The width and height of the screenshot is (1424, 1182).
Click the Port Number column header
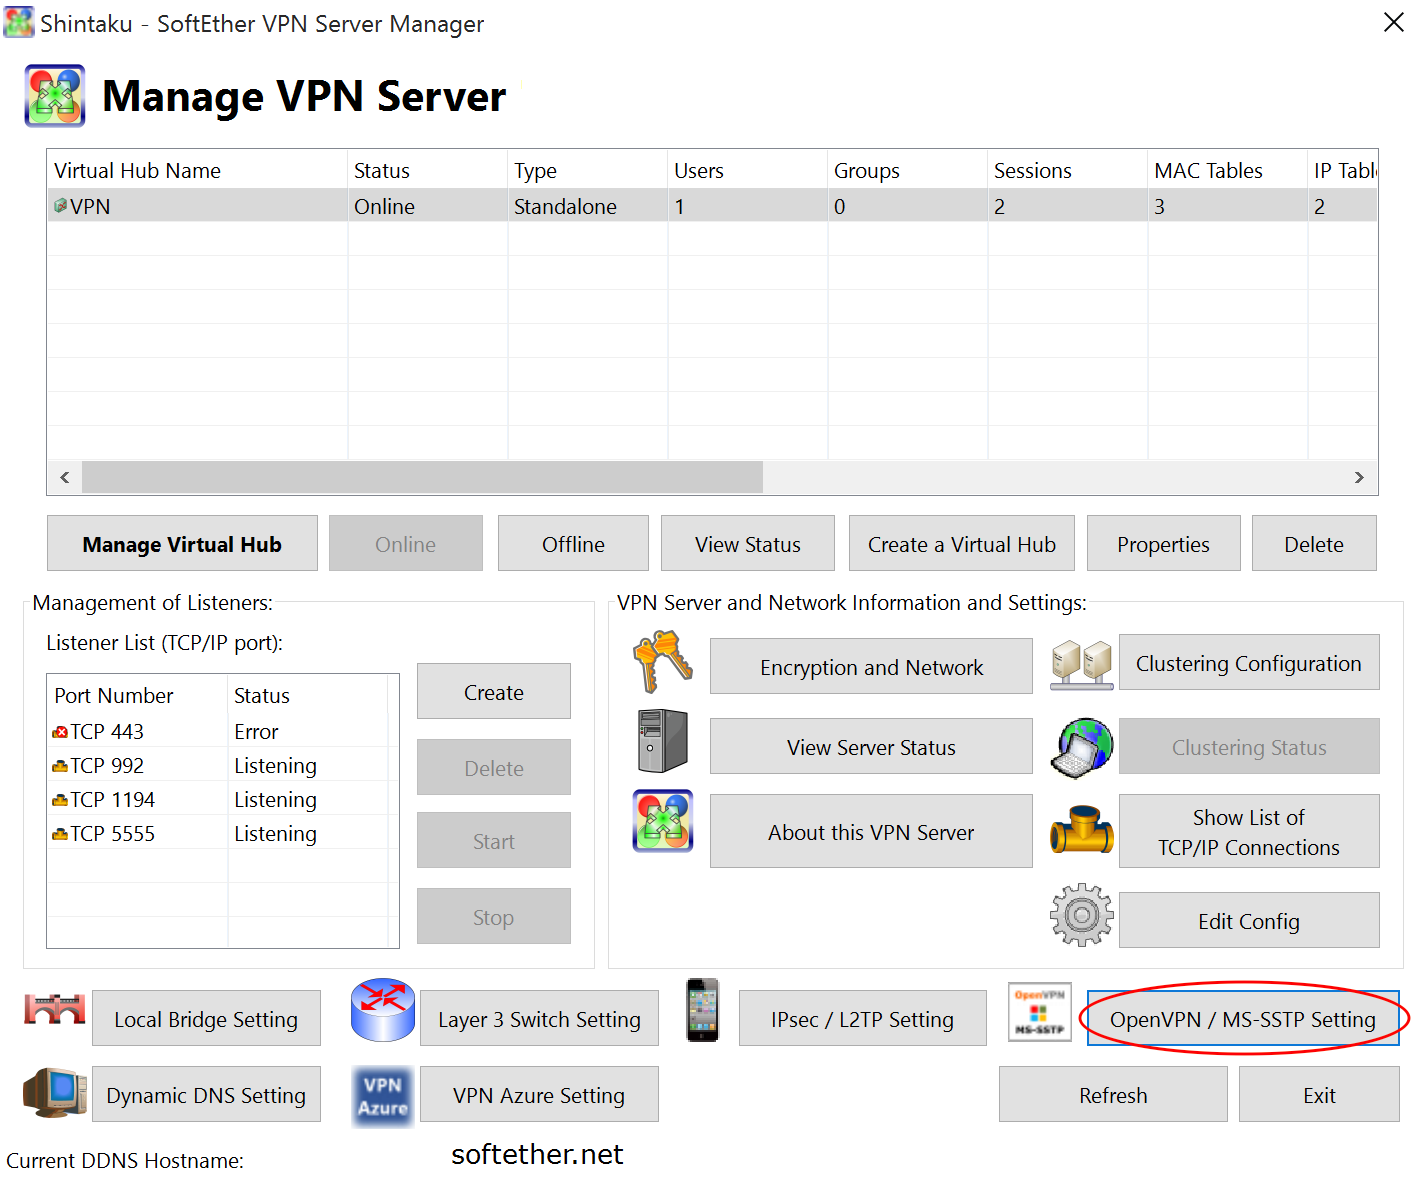137,695
